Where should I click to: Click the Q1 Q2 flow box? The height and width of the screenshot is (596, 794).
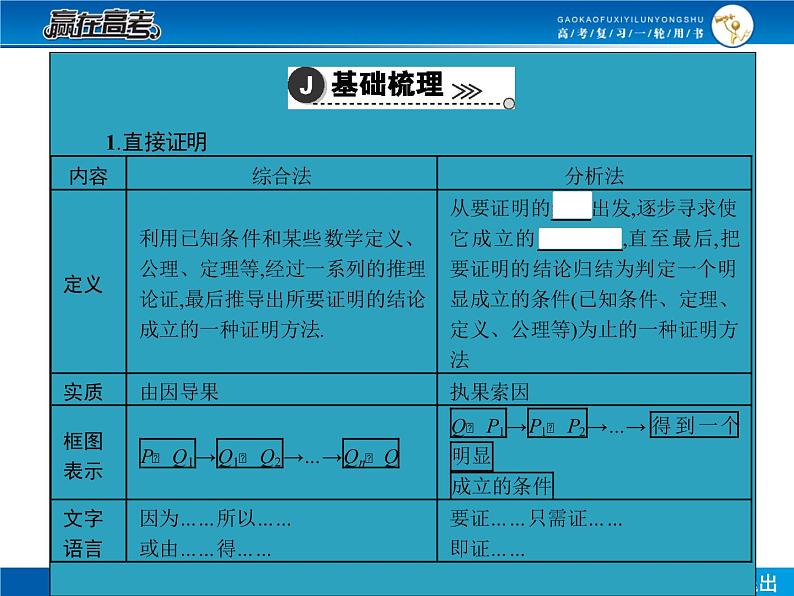coord(250,453)
